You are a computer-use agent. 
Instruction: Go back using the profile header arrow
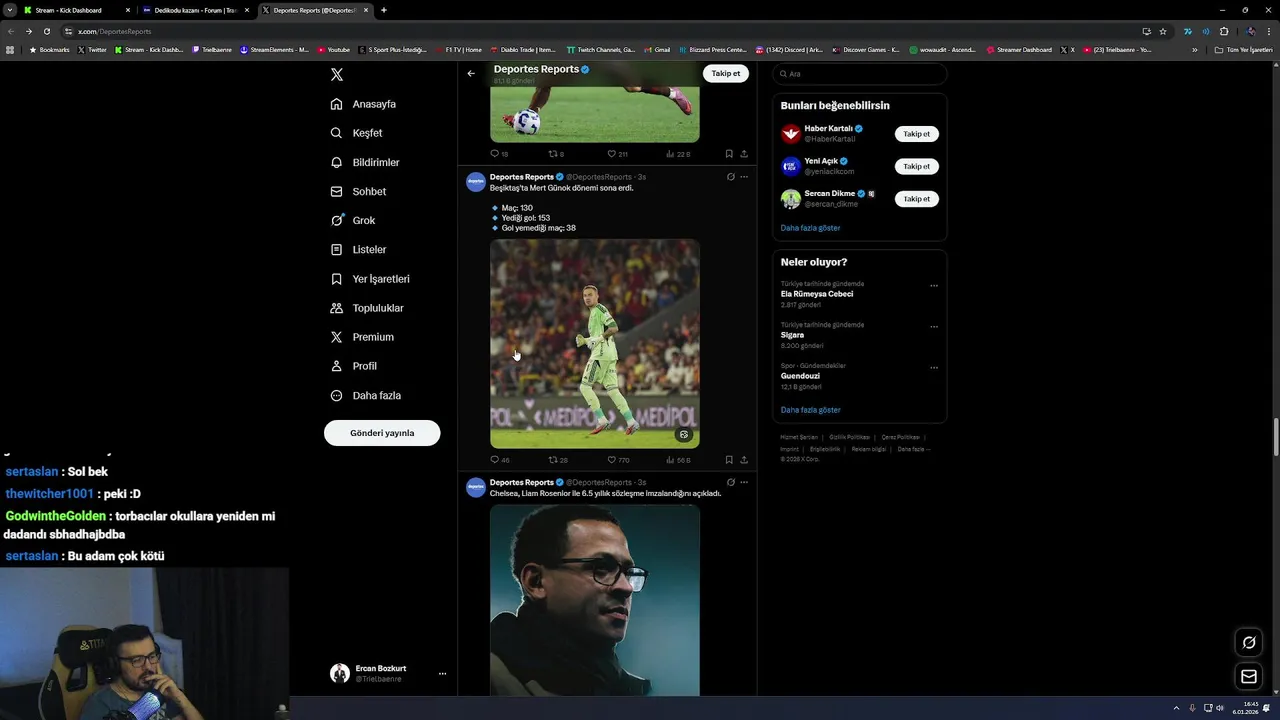471,73
